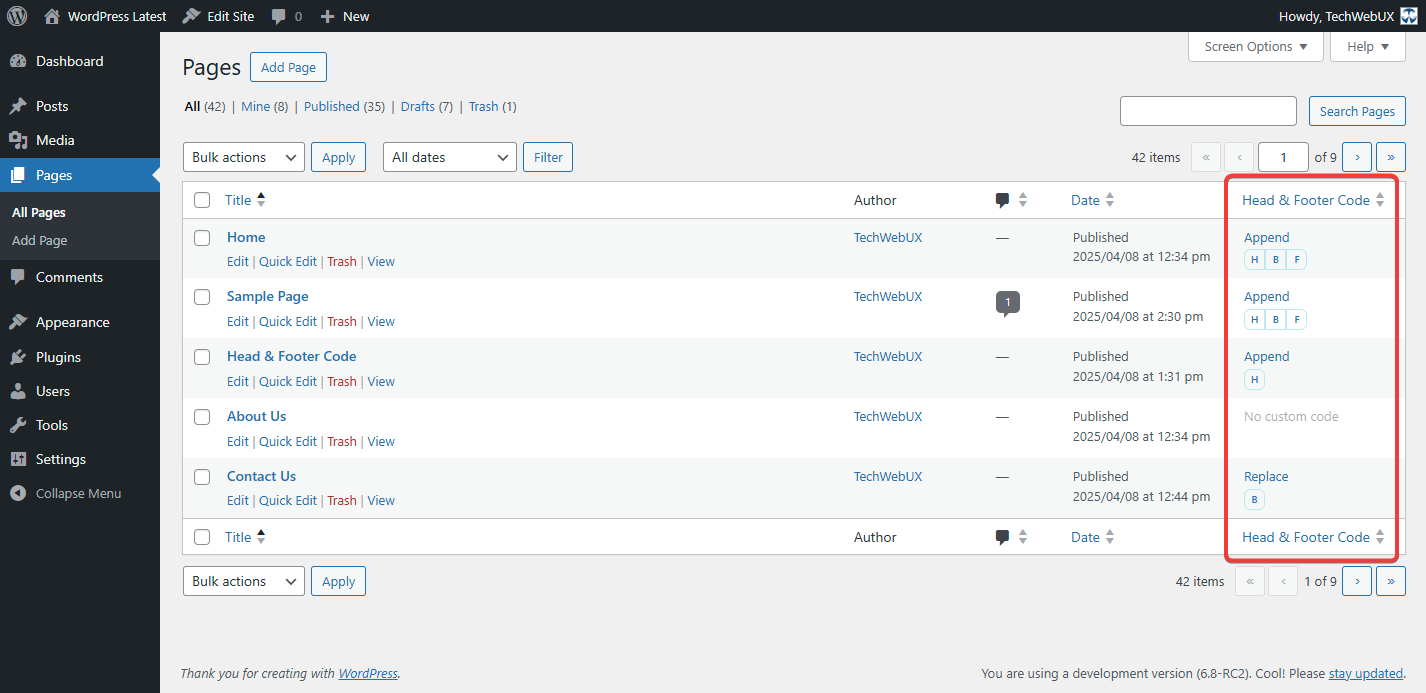Open the New content menu
Screen dimensions: 1426x693
[x=345, y=16]
